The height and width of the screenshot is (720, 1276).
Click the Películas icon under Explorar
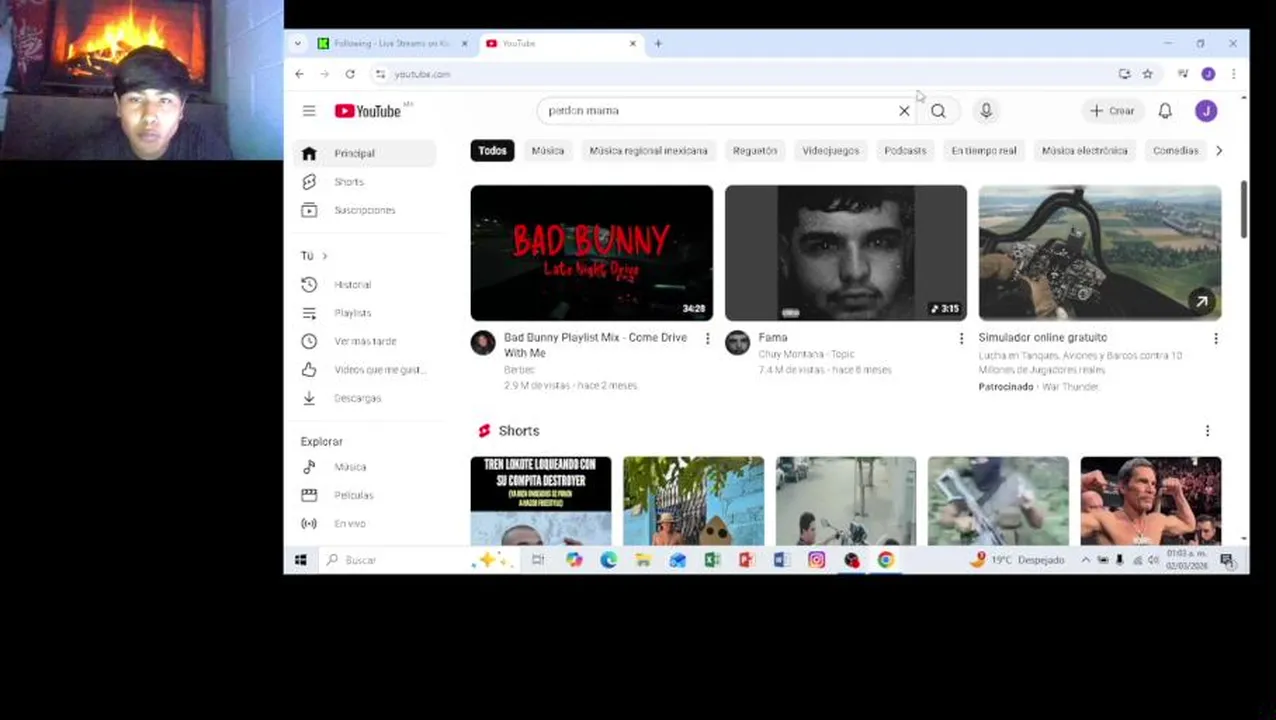tap(309, 495)
